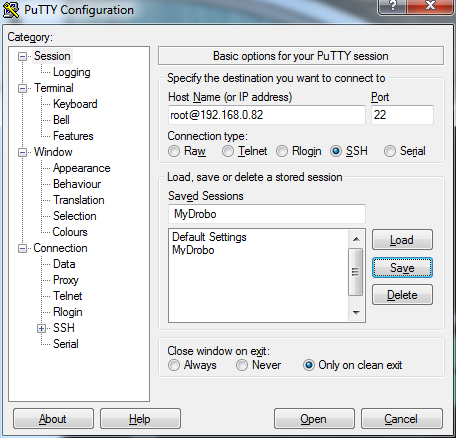Select Default Settings in sessions list
Viewport: 456px width, 438px height.
209,237
